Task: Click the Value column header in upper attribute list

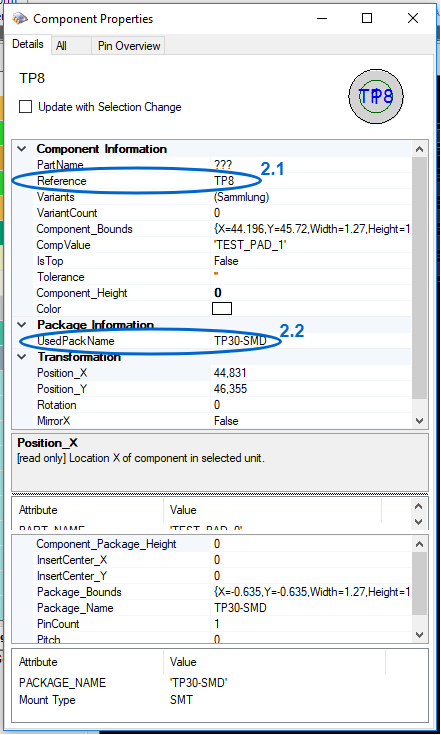Action: pos(273,510)
